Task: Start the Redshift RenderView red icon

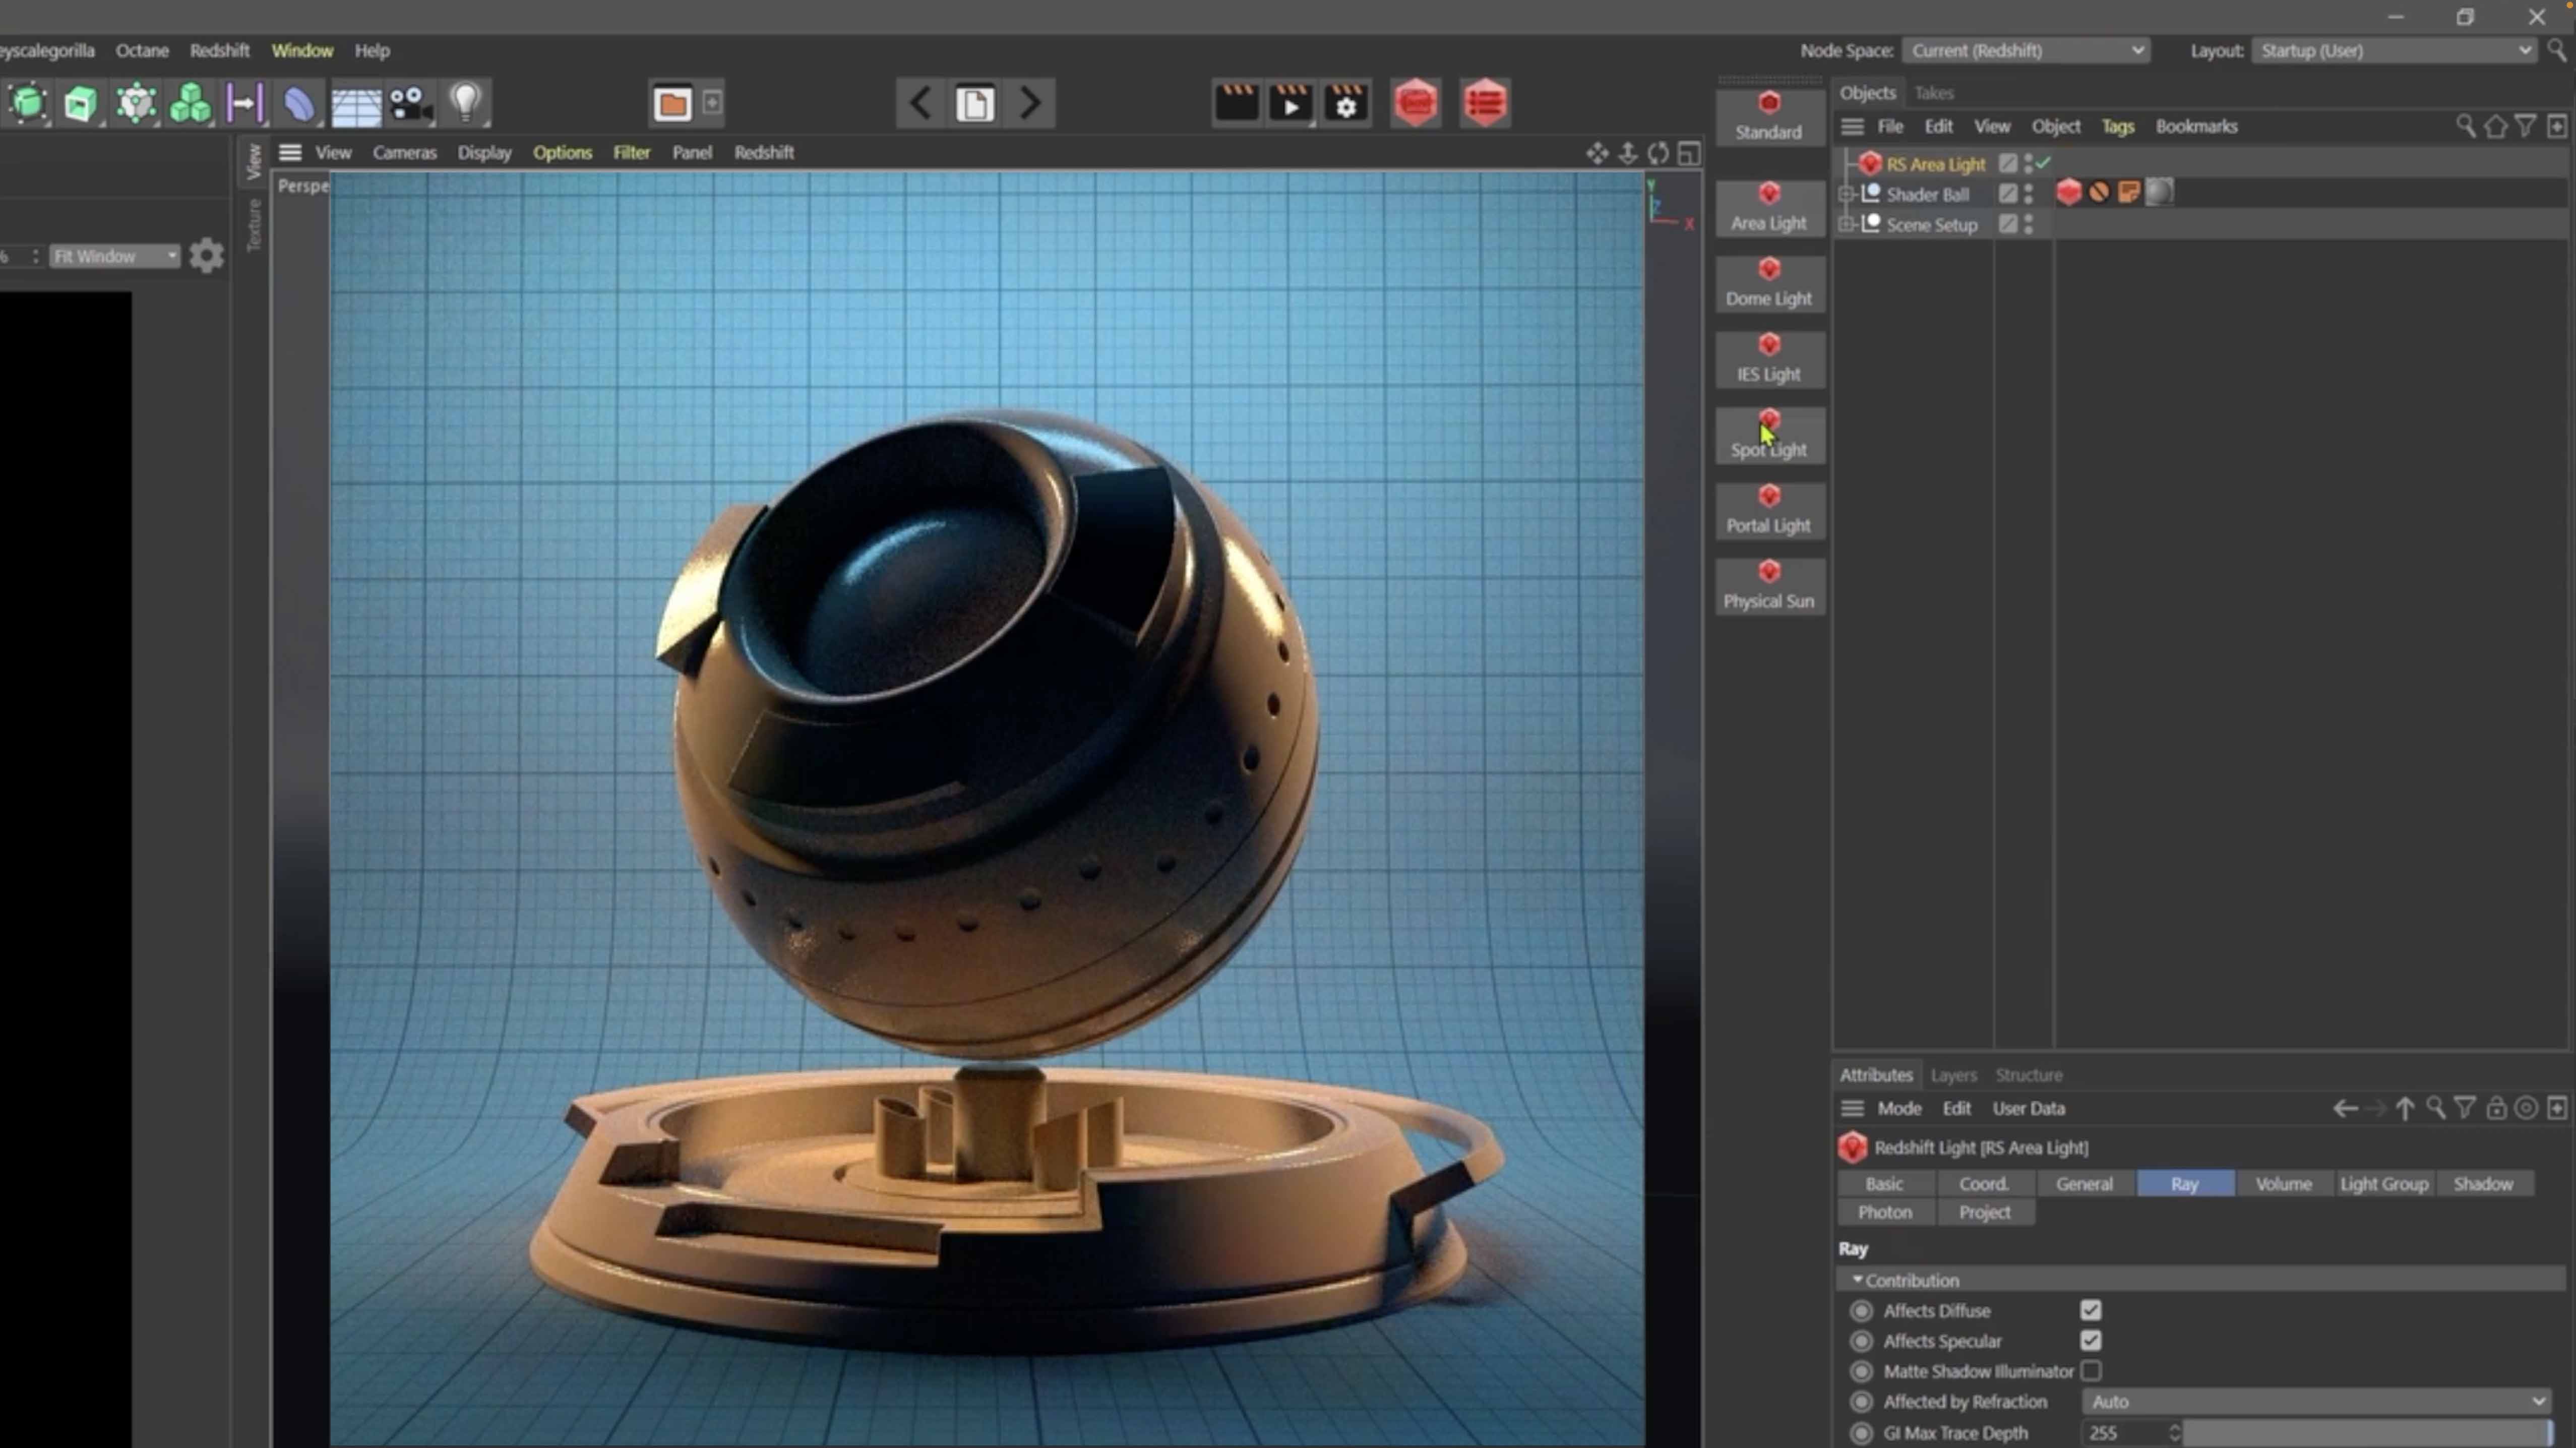Action: 1415,103
